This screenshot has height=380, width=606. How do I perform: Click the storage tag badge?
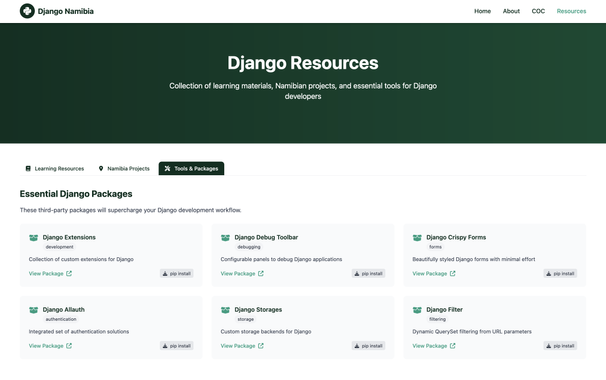point(246,319)
